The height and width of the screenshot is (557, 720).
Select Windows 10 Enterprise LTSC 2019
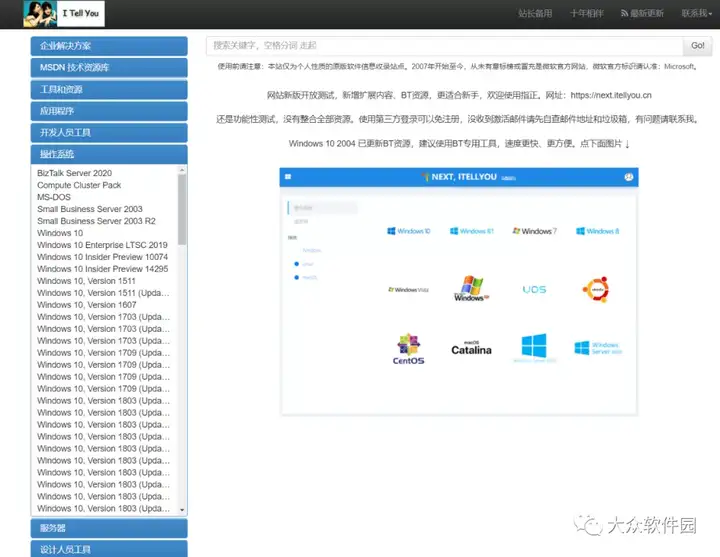pyautogui.click(x=102, y=245)
